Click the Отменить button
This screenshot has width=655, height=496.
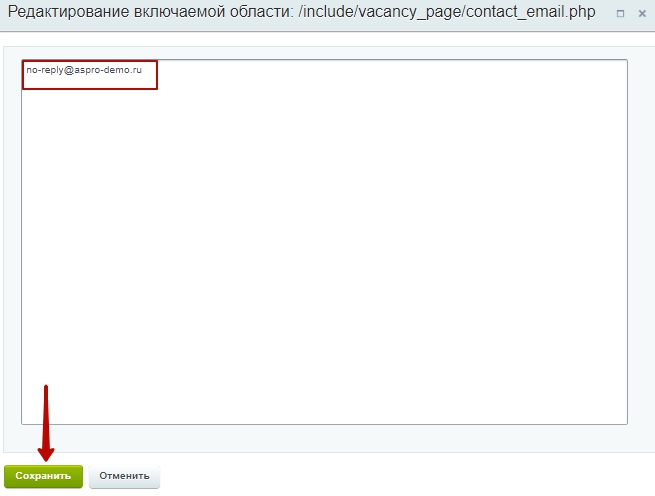click(x=124, y=476)
